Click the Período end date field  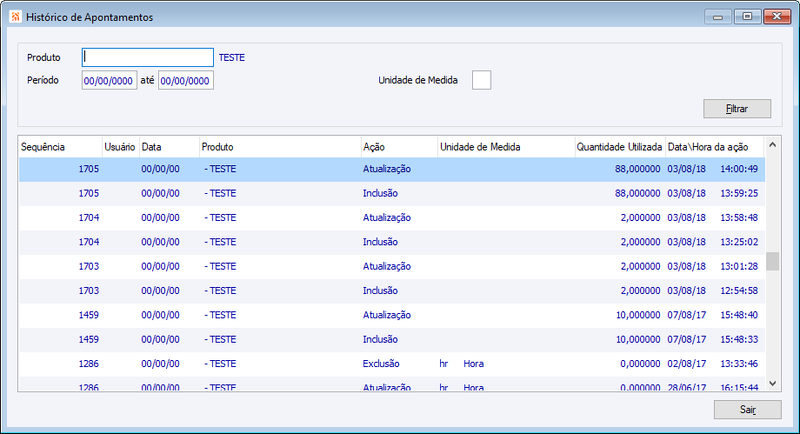tap(186, 81)
